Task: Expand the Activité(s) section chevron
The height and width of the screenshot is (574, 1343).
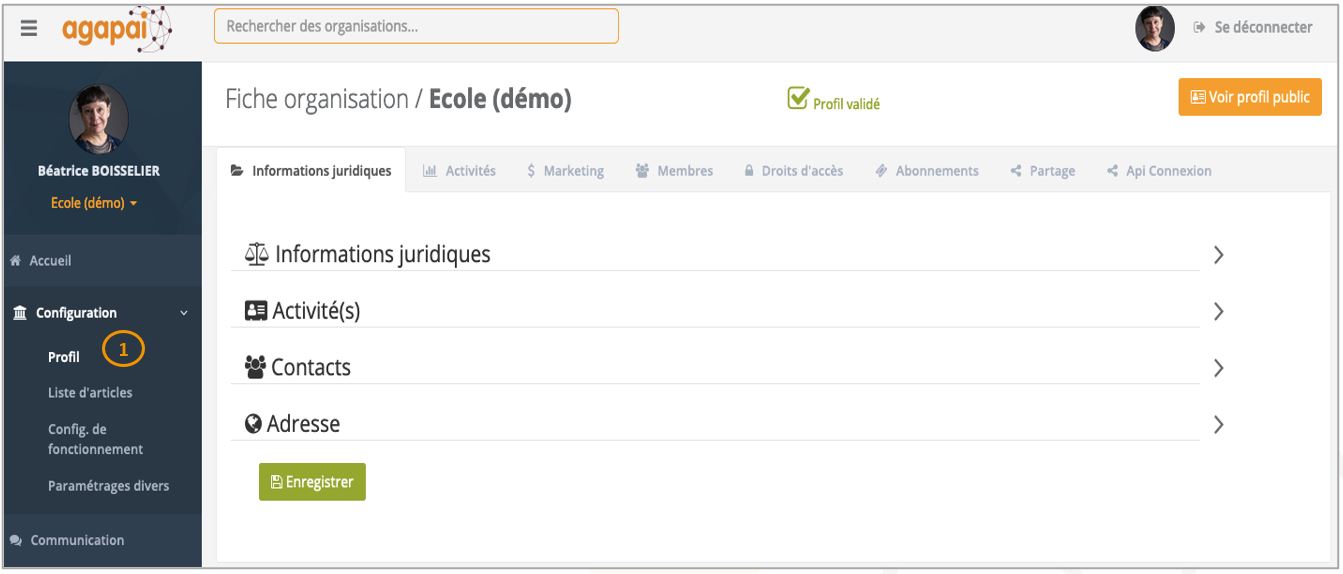Action: [x=1218, y=311]
